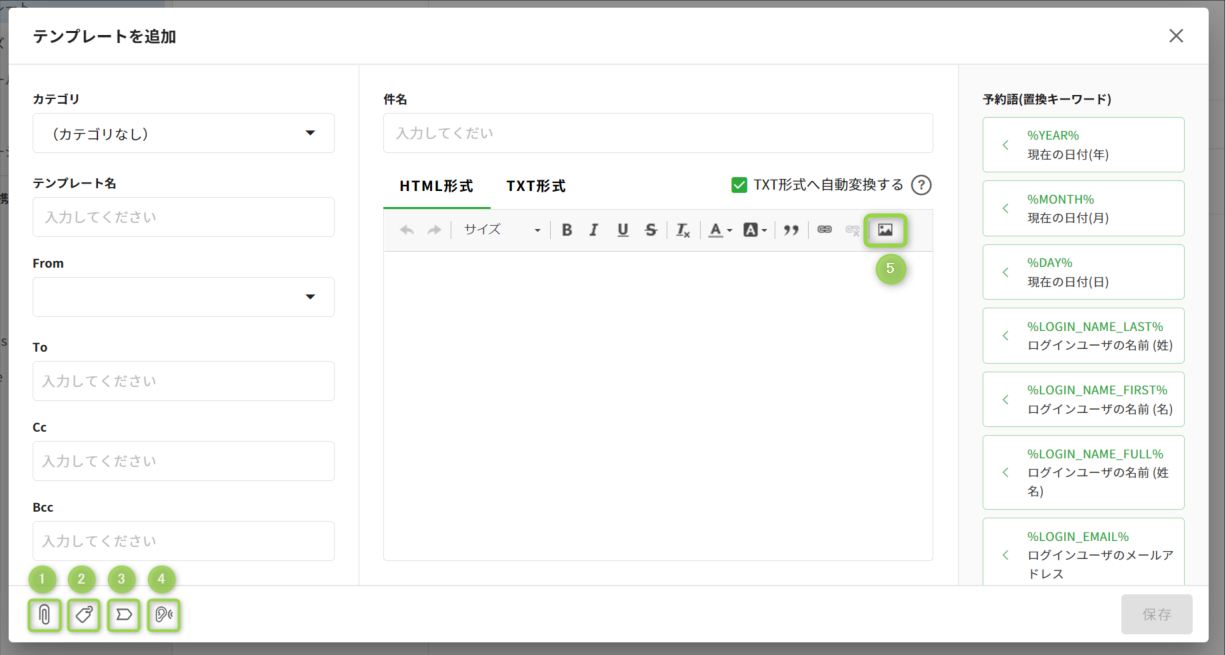
Task: Click the paperclip attachment icon
Action: (45, 615)
